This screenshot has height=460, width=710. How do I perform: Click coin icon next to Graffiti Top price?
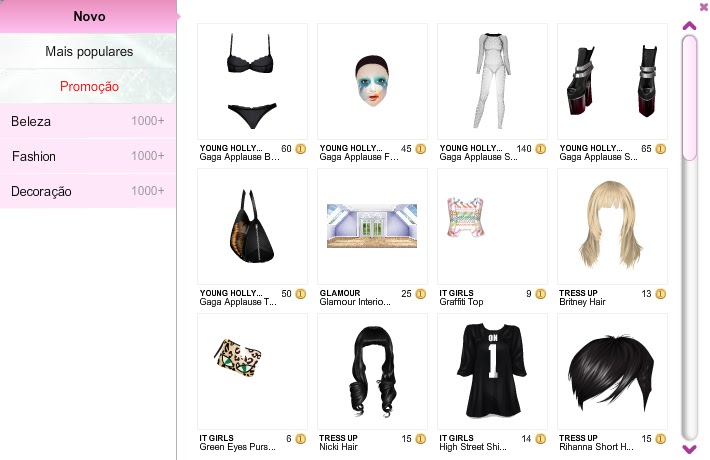pos(541,294)
